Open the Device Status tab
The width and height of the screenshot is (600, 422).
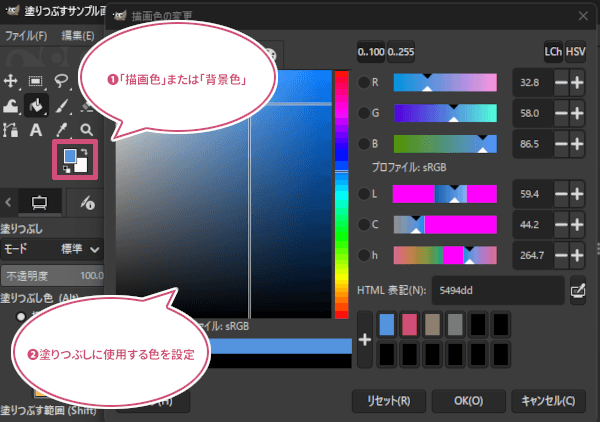tap(87, 202)
